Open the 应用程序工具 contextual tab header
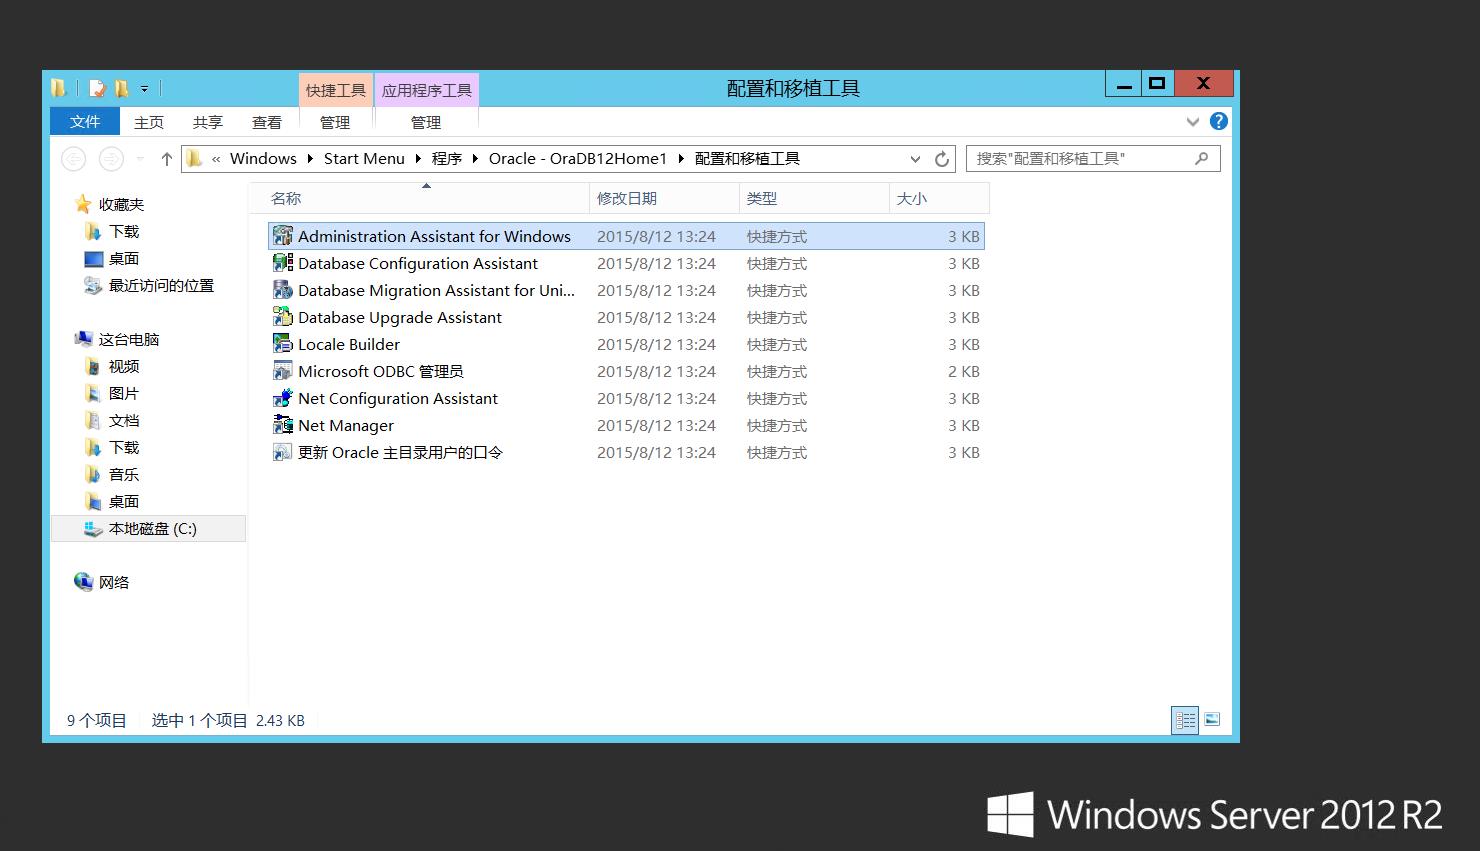Image resolution: width=1480 pixels, height=851 pixels. point(427,90)
